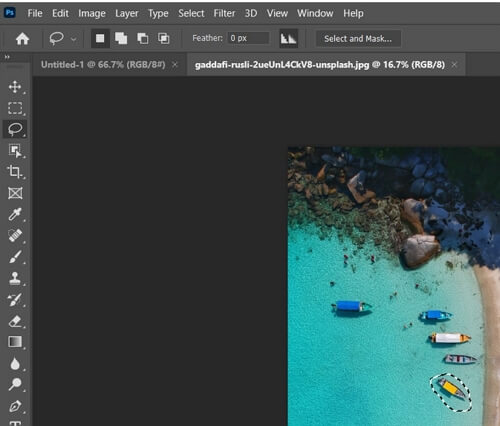
Task: Enable New selection mode
Action: pyautogui.click(x=100, y=39)
